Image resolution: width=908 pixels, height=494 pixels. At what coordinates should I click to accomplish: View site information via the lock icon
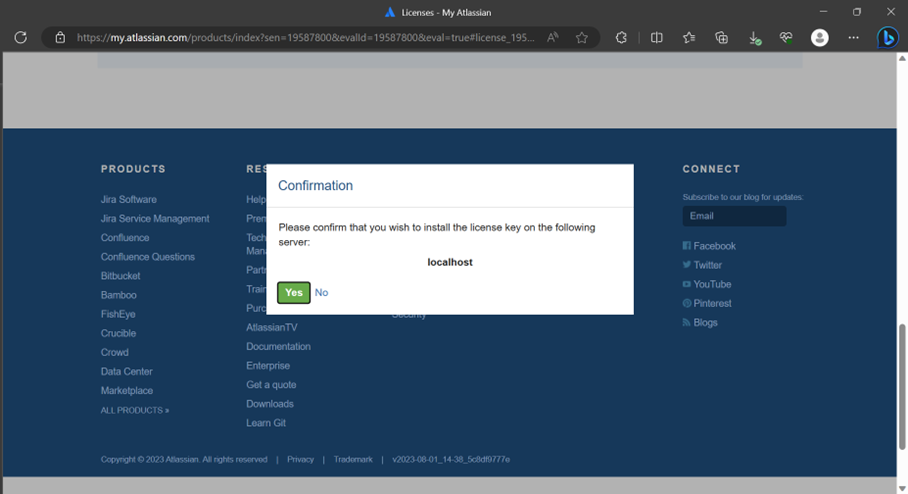[60, 38]
